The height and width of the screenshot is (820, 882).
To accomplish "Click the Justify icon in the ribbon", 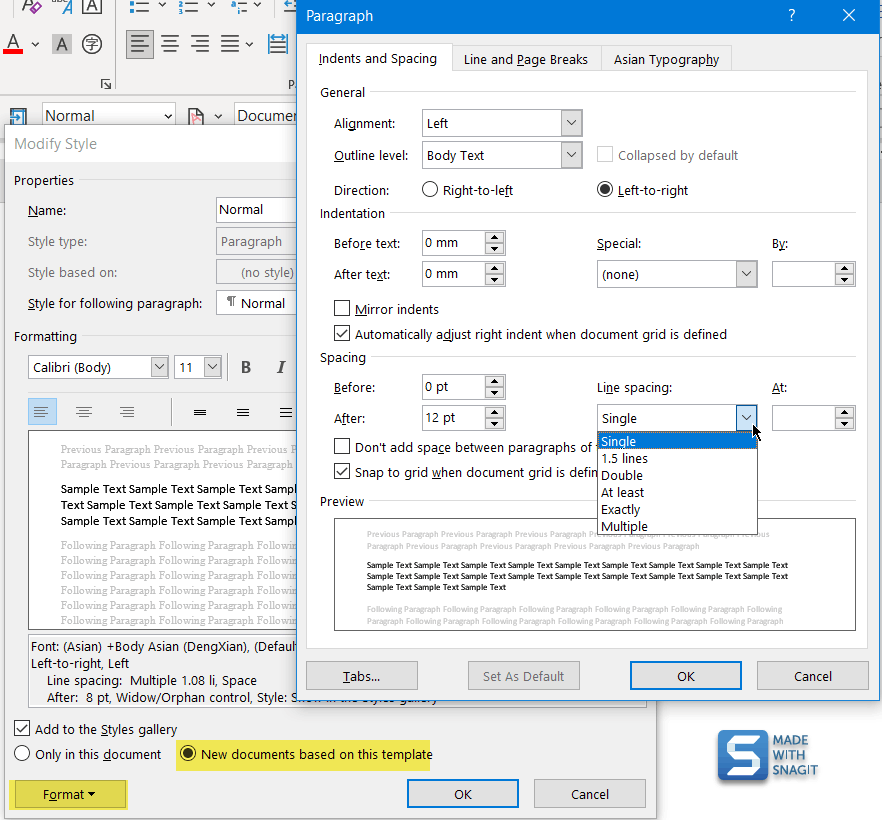I will point(230,43).
